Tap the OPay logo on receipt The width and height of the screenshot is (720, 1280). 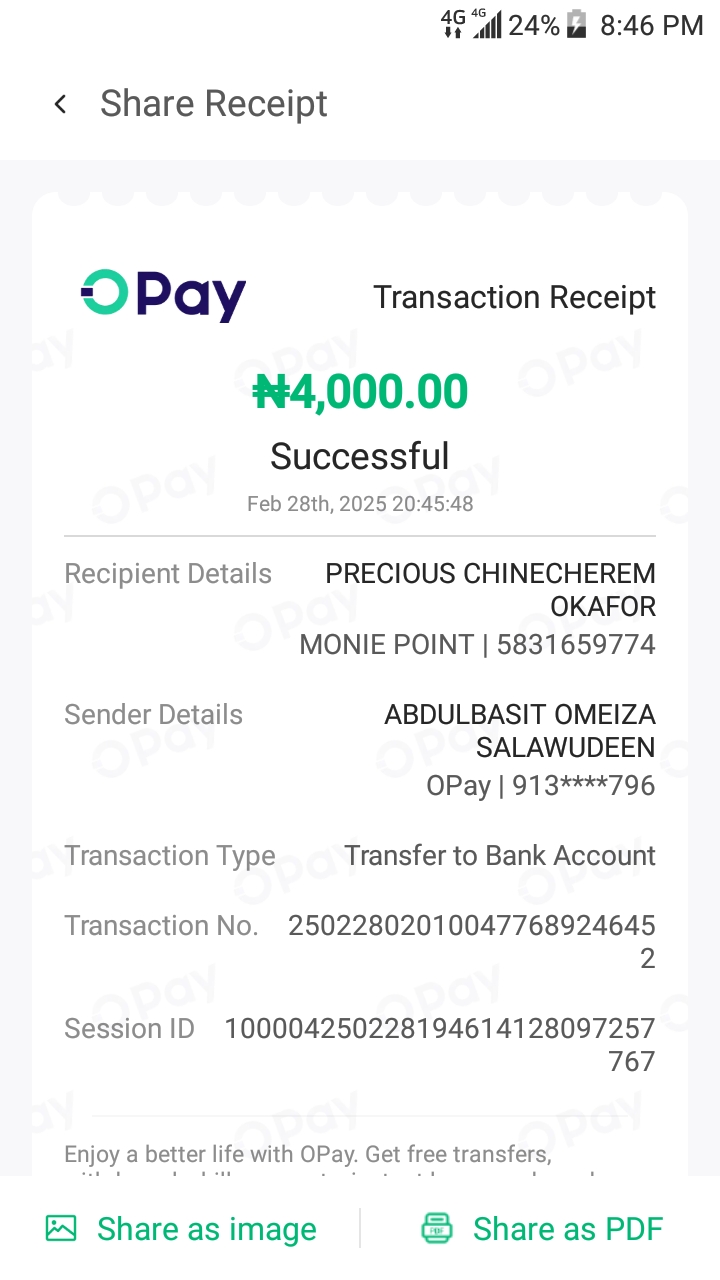click(163, 296)
